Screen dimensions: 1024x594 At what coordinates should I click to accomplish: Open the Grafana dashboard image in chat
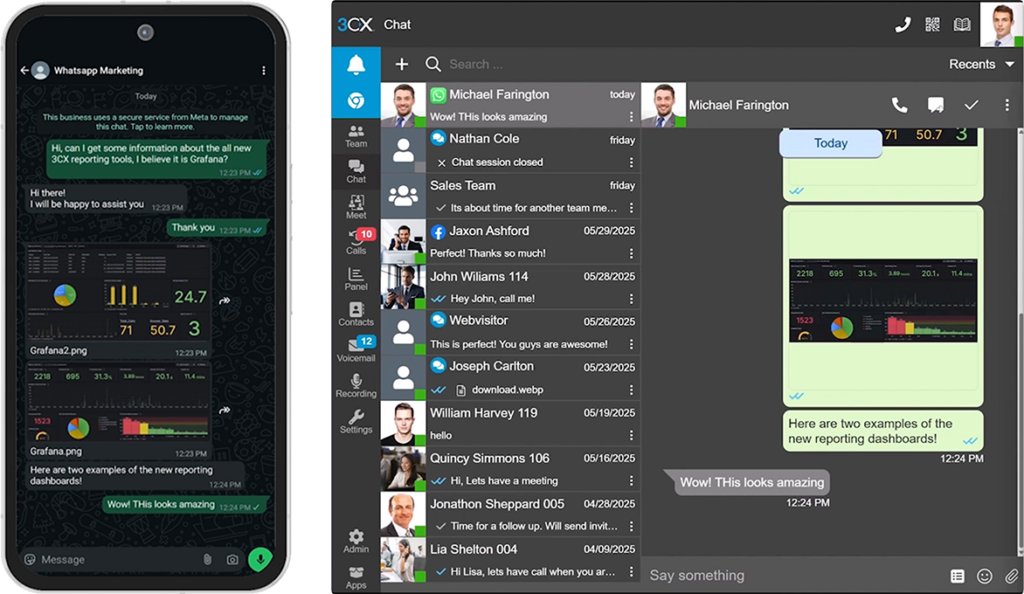[883, 300]
